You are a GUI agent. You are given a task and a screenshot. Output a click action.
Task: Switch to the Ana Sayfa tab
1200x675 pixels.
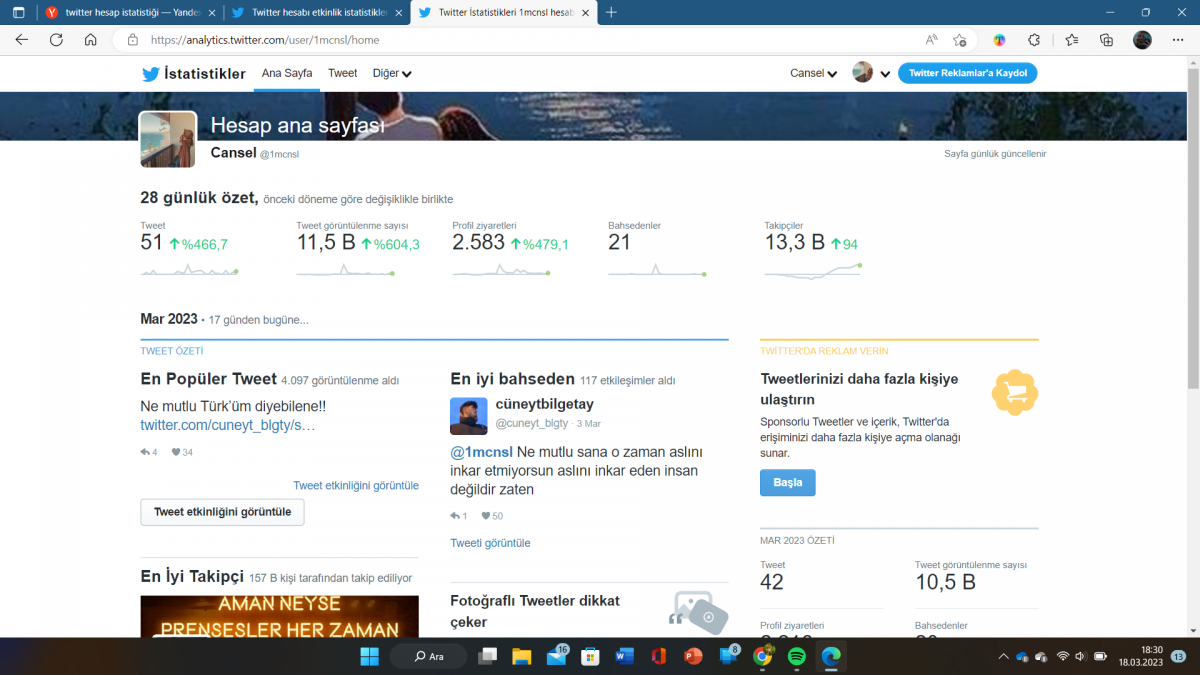pyautogui.click(x=287, y=73)
